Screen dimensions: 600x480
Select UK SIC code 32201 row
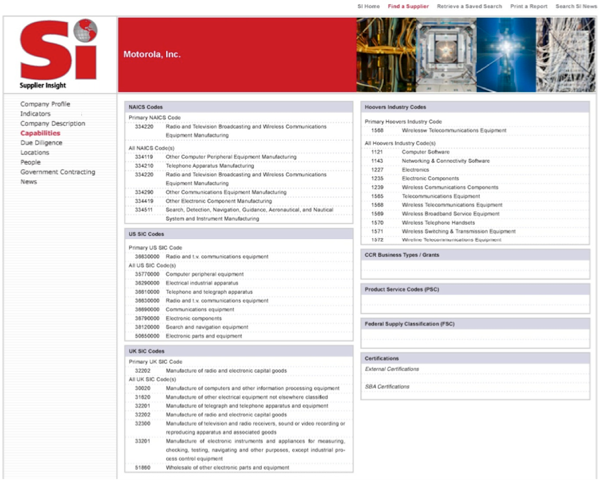coord(239,406)
